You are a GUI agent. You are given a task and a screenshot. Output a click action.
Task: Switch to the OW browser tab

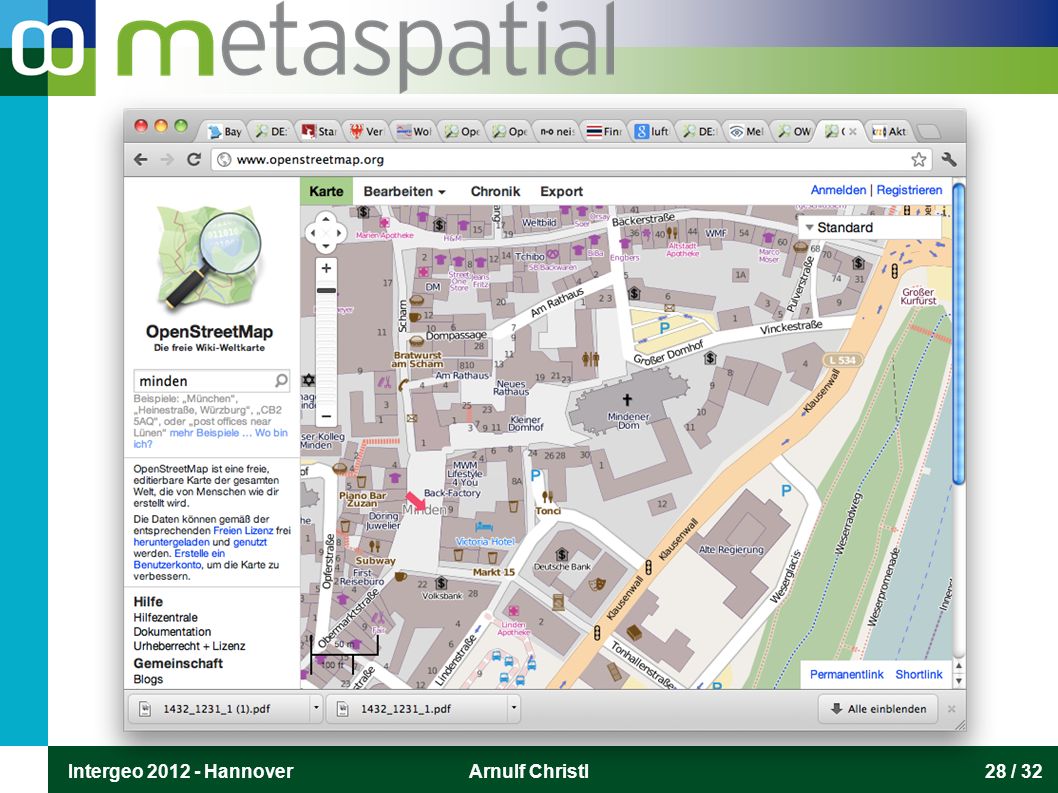coord(794,132)
